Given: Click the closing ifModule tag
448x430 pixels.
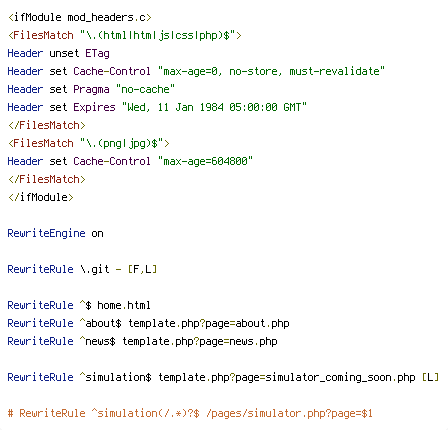Looking at the screenshot, I should [41, 197].
